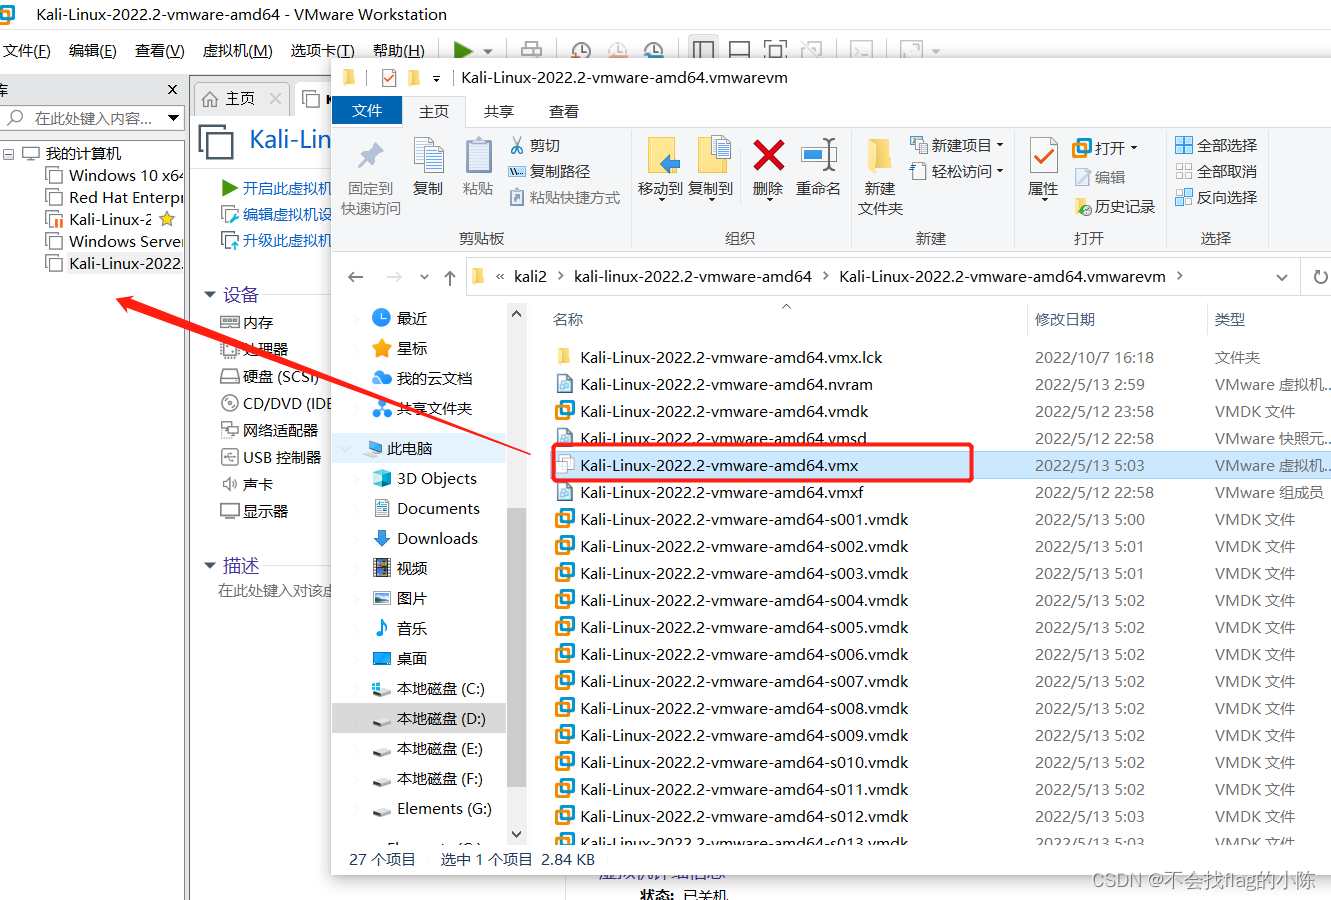Click the Copy icon in Explorer ribbon
1331x900 pixels.
point(428,157)
